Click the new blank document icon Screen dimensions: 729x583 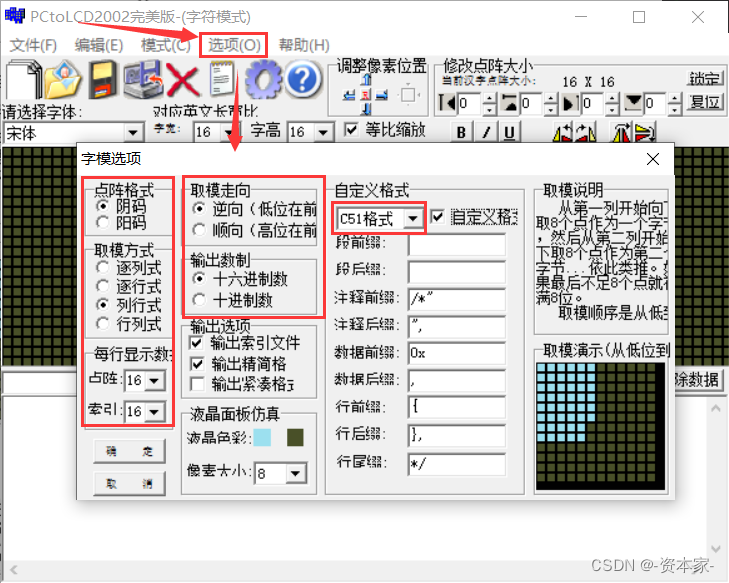point(23,79)
